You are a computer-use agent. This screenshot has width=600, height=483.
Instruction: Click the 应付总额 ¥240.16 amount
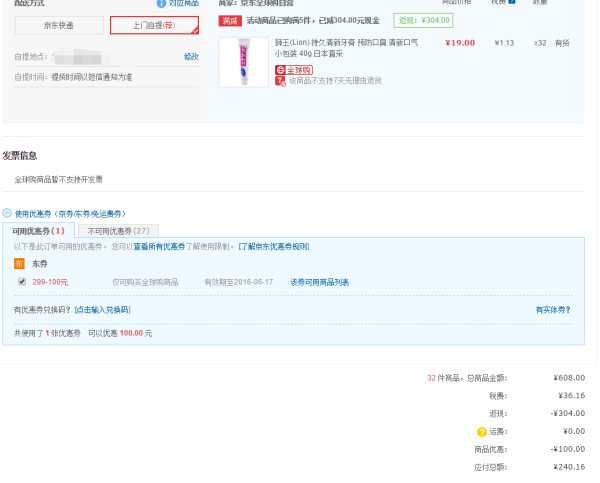[569, 467]
